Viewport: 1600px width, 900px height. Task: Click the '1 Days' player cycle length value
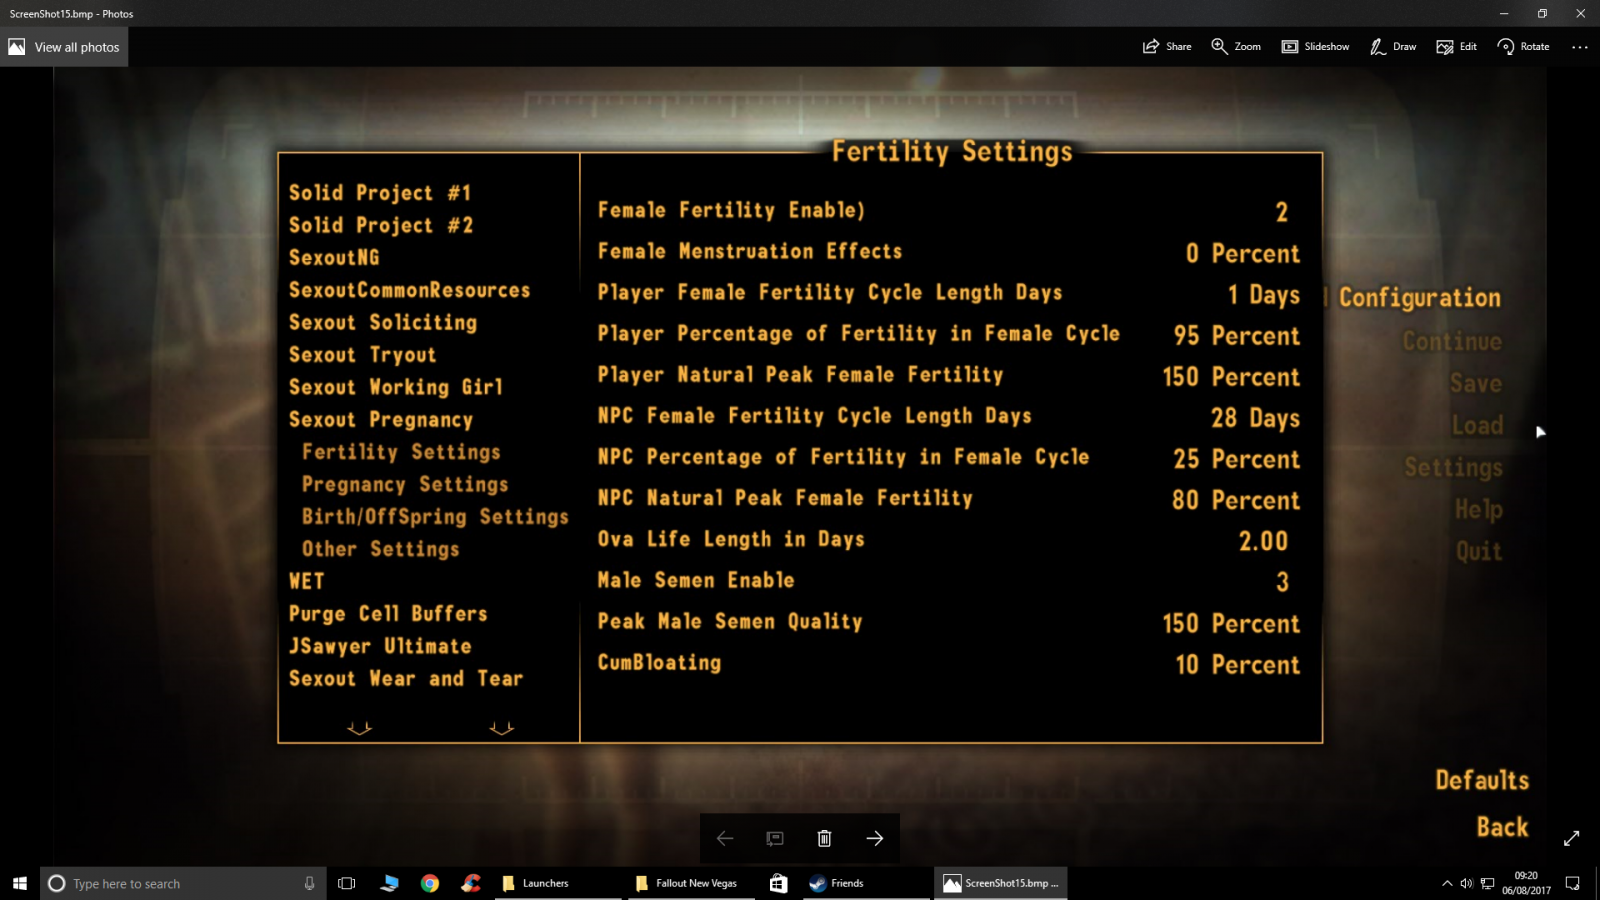(x=1264, y=295)
